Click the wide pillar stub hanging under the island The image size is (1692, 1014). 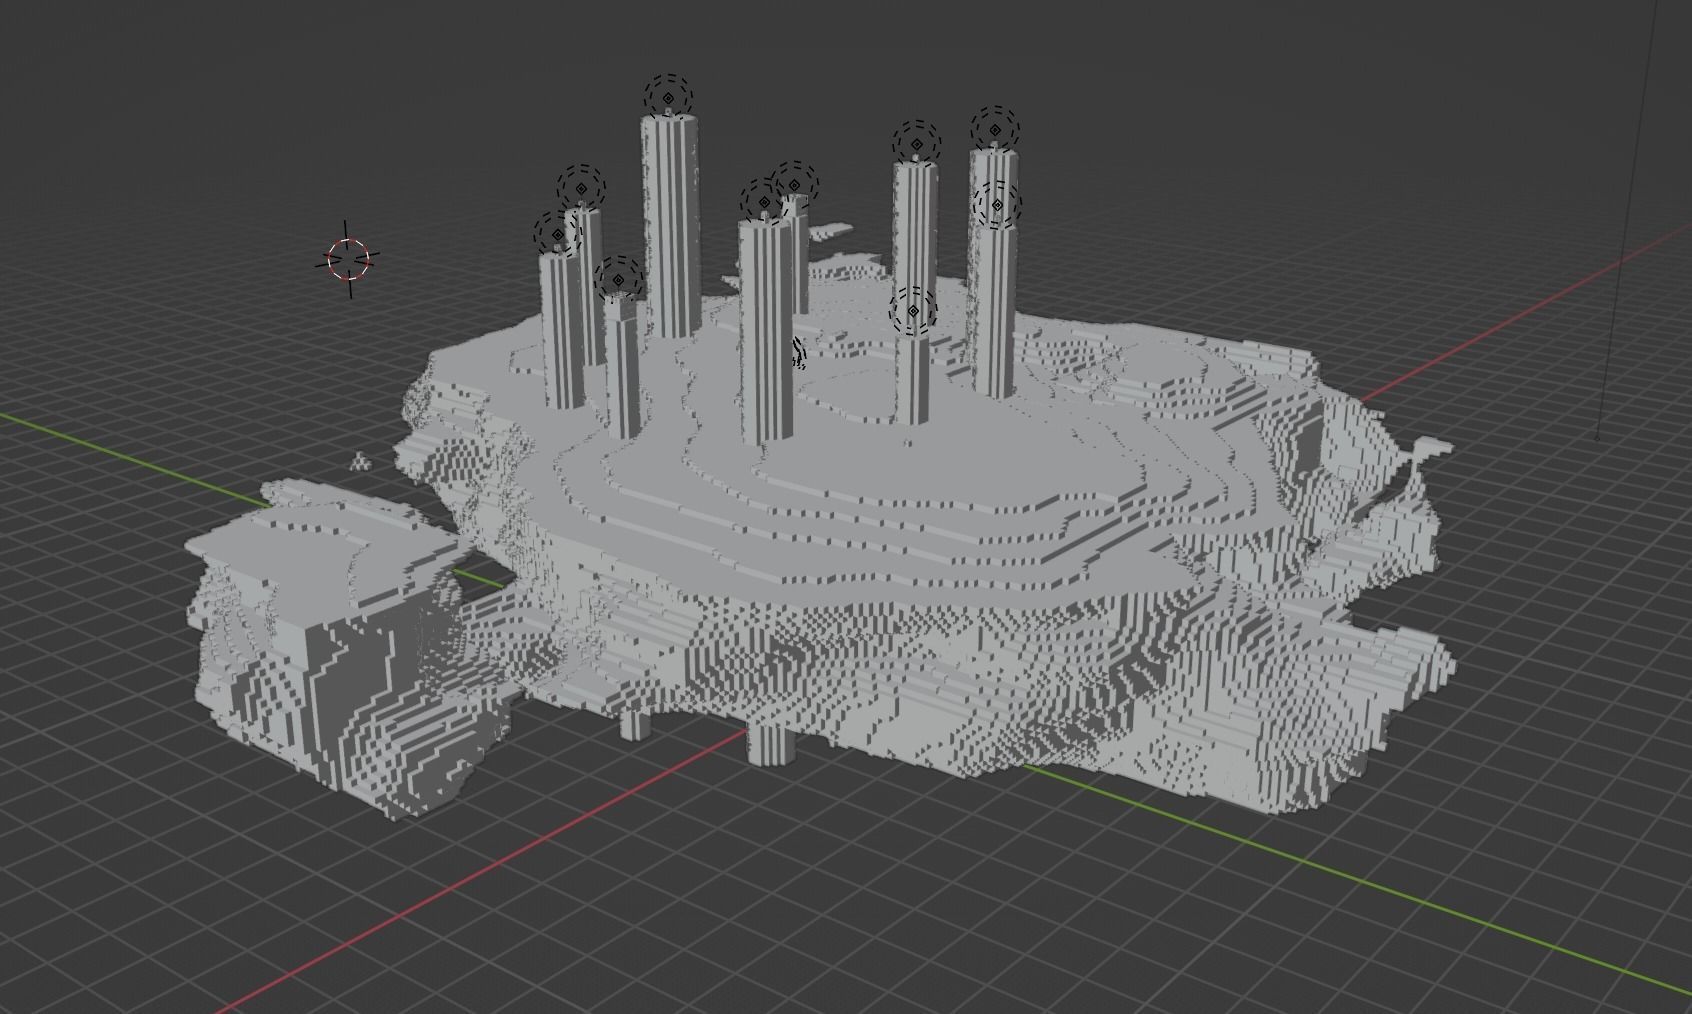coord(772,744)
